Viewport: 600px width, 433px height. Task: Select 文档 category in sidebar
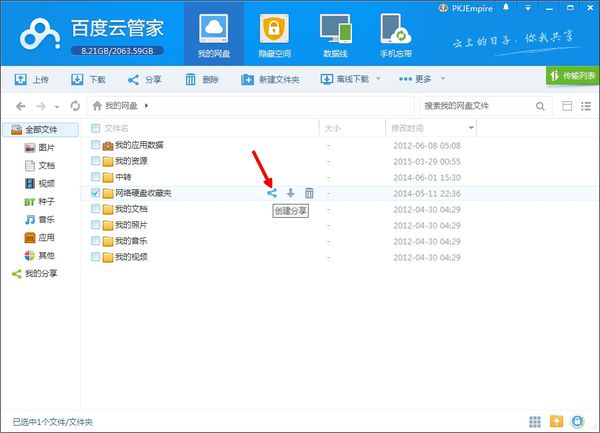[x=39, y=166]
